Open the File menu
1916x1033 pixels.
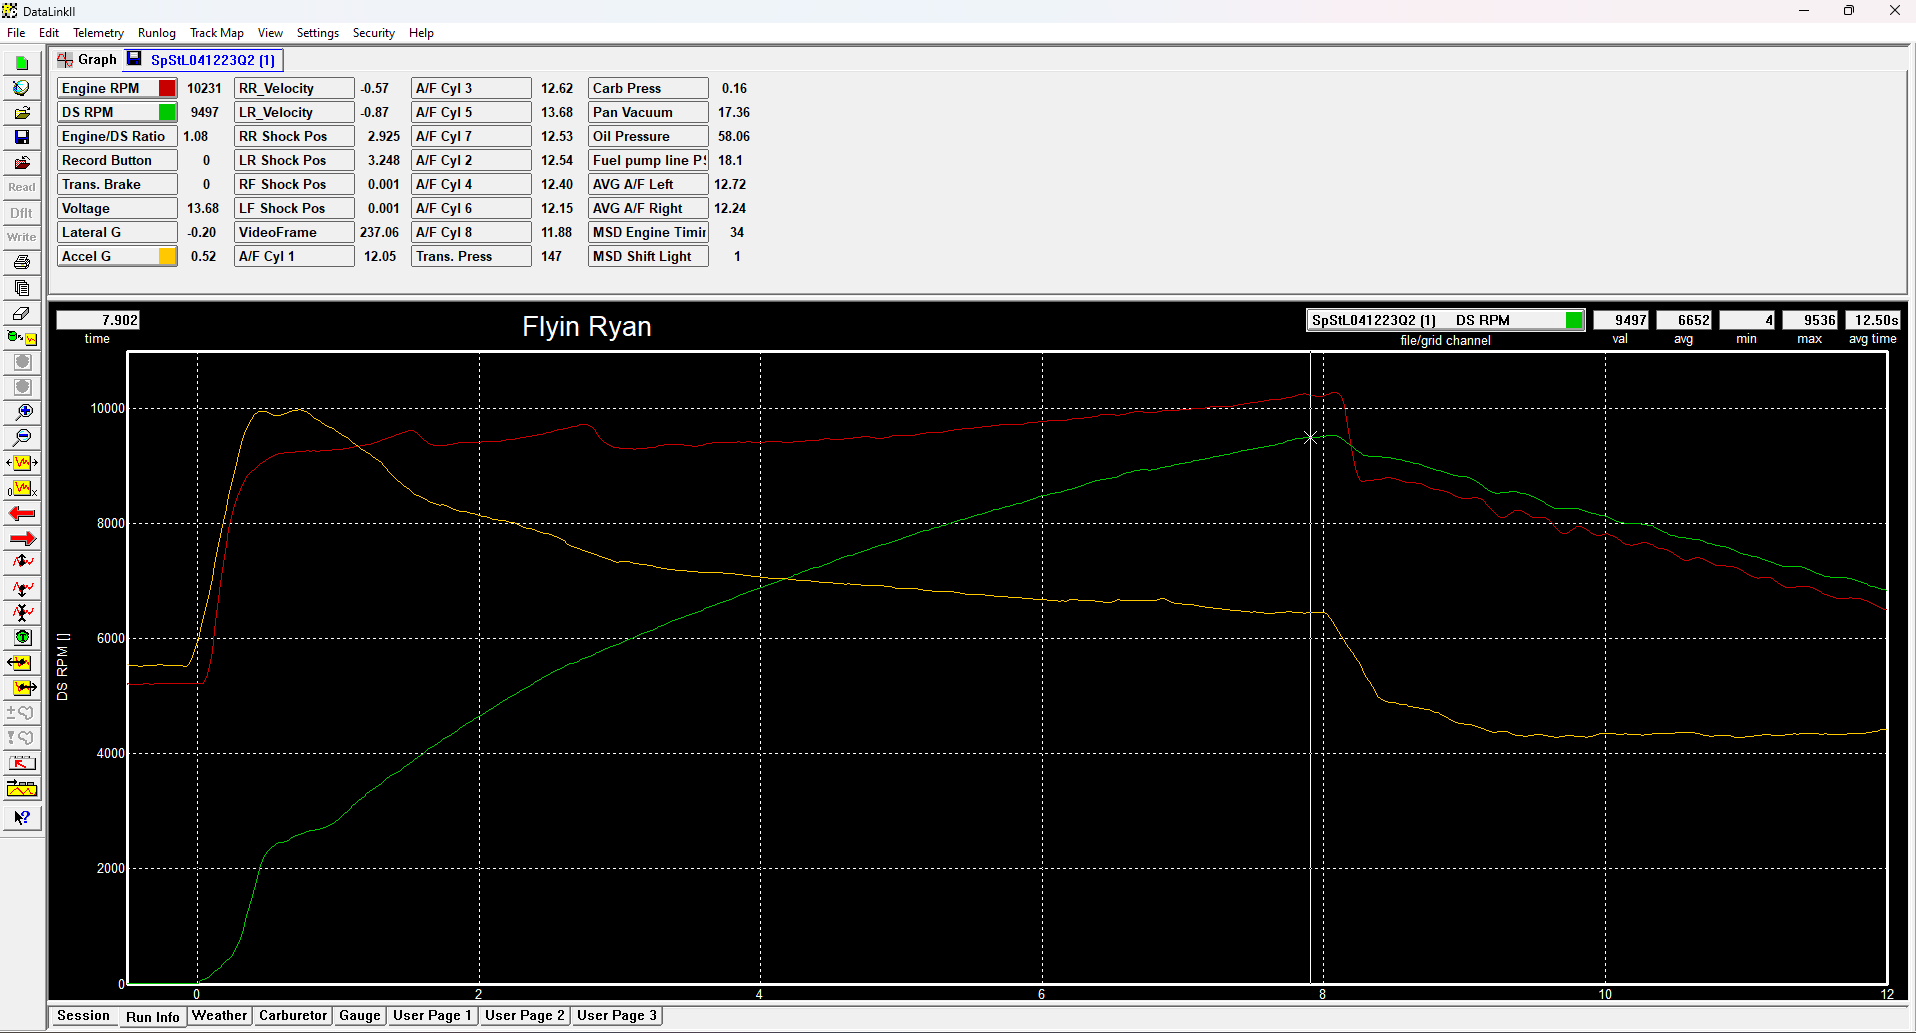(x=16, y=33)
